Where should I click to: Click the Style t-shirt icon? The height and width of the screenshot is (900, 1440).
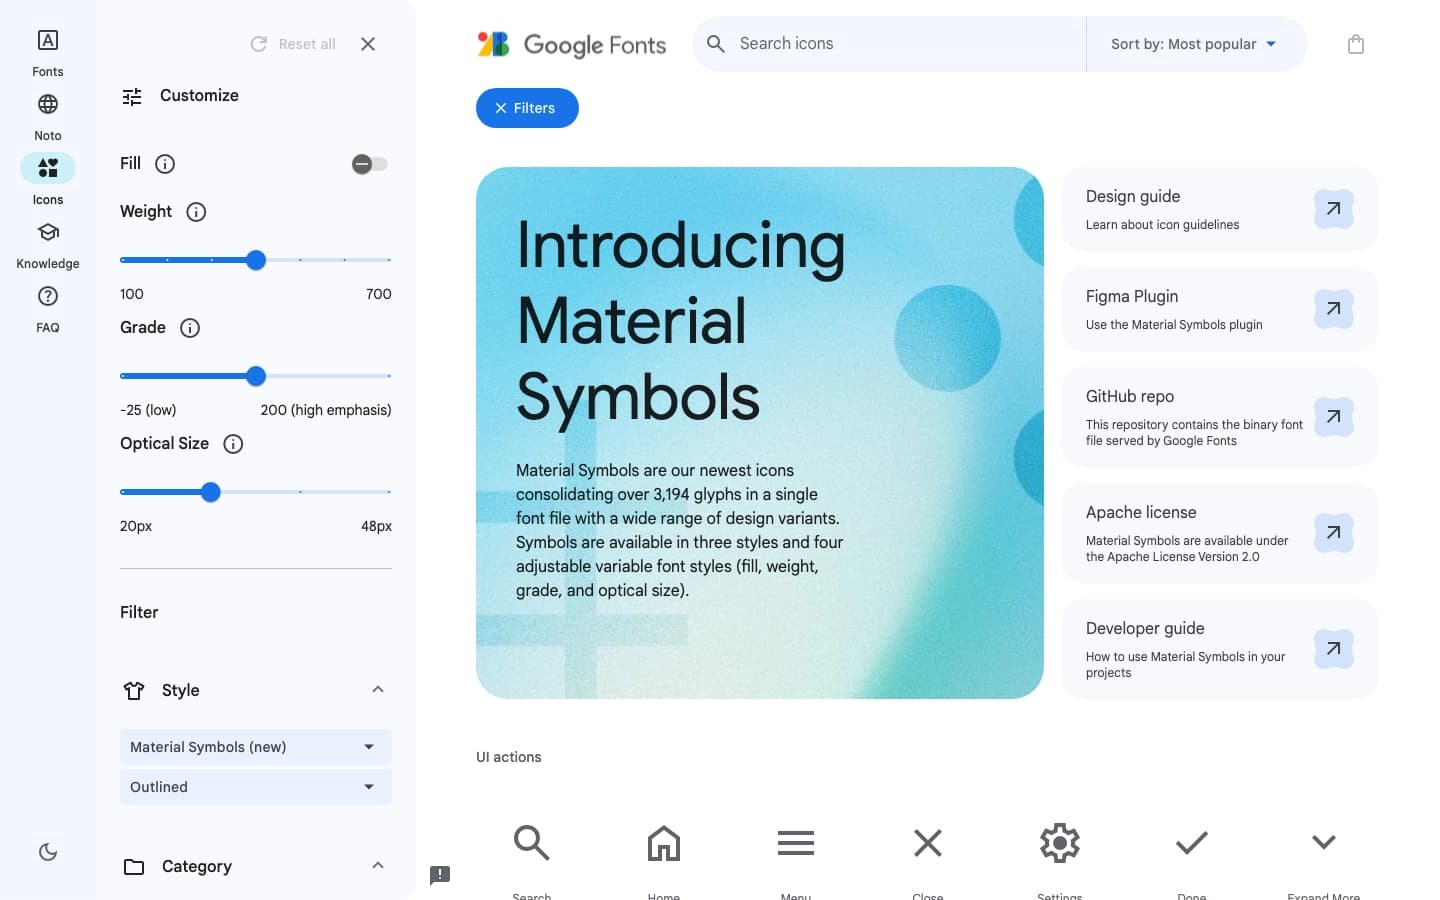coord(134,691)
